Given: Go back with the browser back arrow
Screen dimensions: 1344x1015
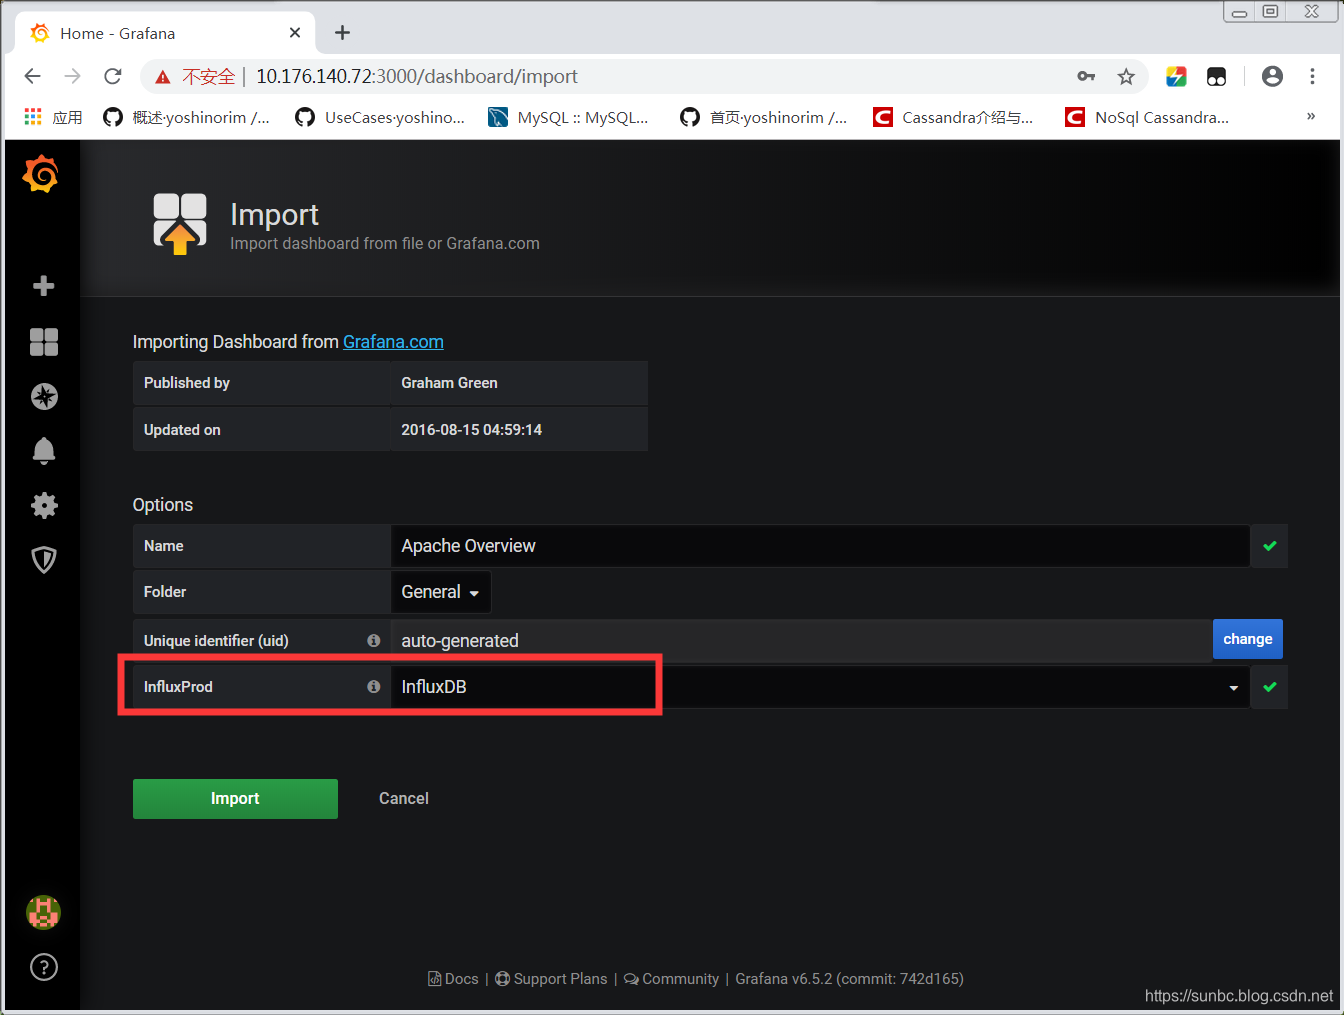Looking at the screenshot, I should [x=32, y=76].
